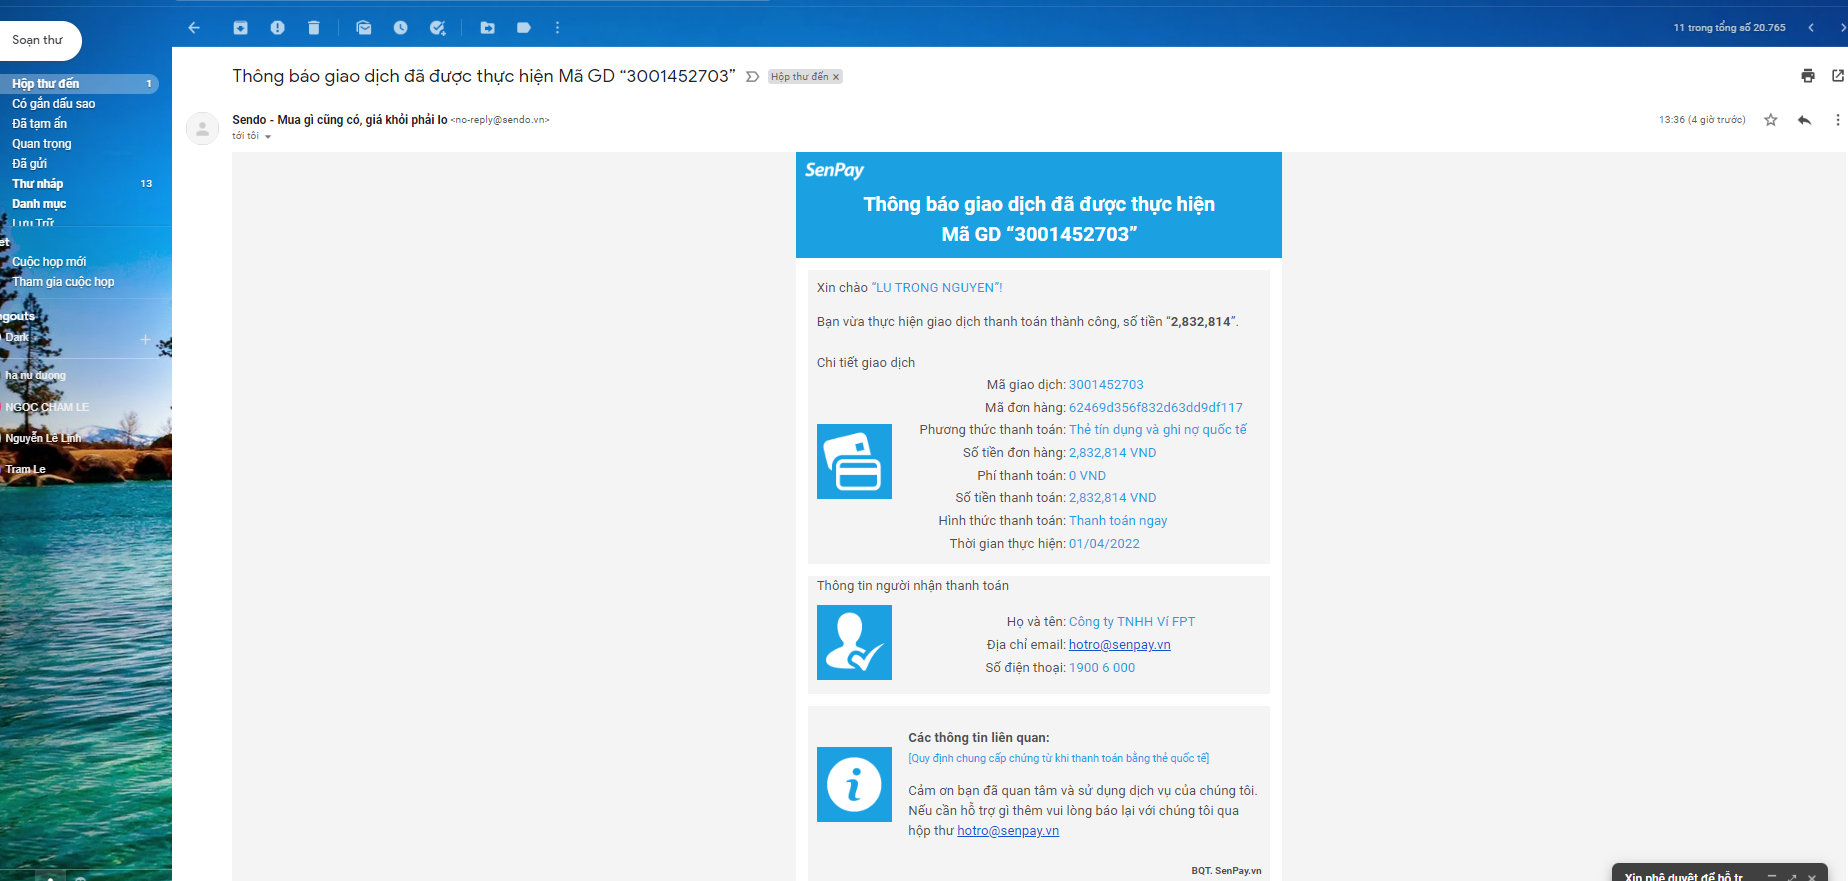Open chat with ha nu duong
The image size is (1848, 881).
point(36,376)
